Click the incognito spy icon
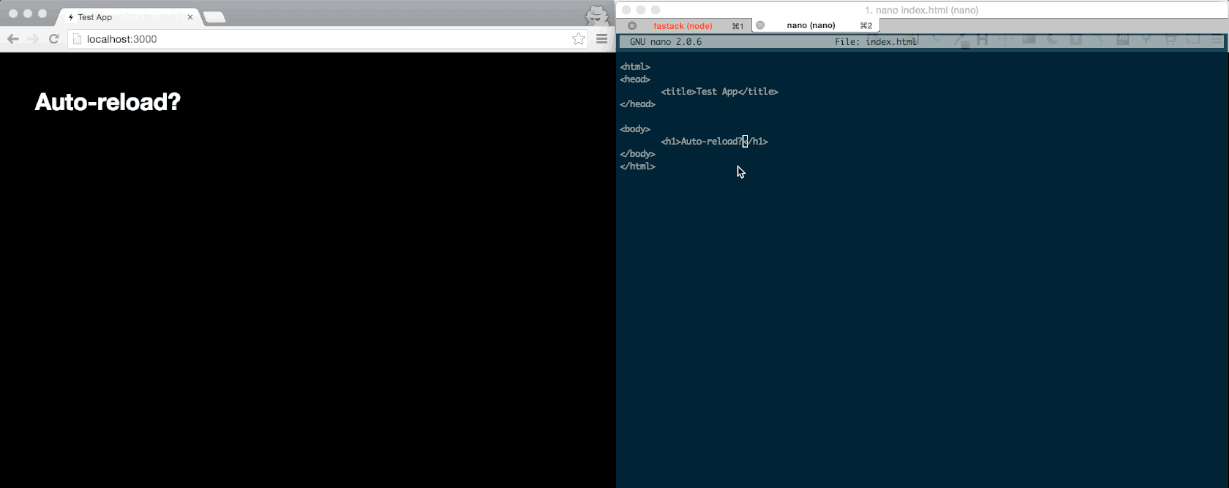Viewport: 1229px width, 488px height. 596,14
